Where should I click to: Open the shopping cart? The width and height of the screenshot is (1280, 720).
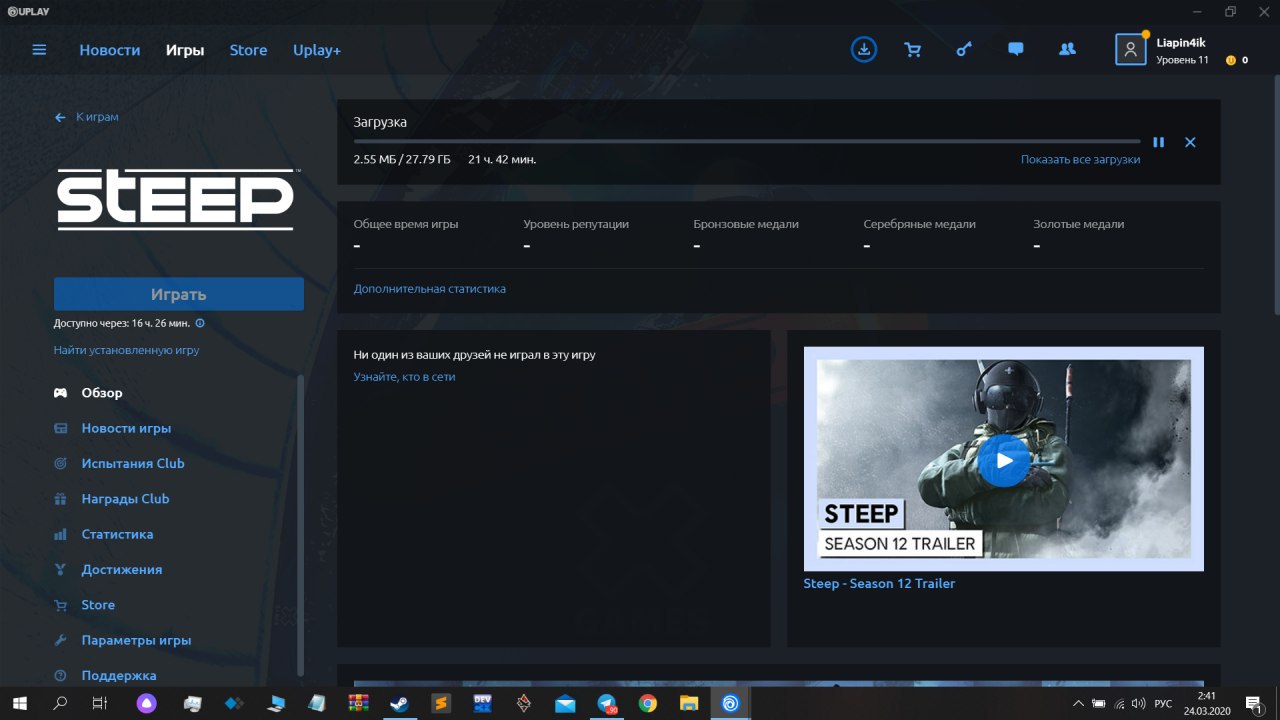(913, 49)
